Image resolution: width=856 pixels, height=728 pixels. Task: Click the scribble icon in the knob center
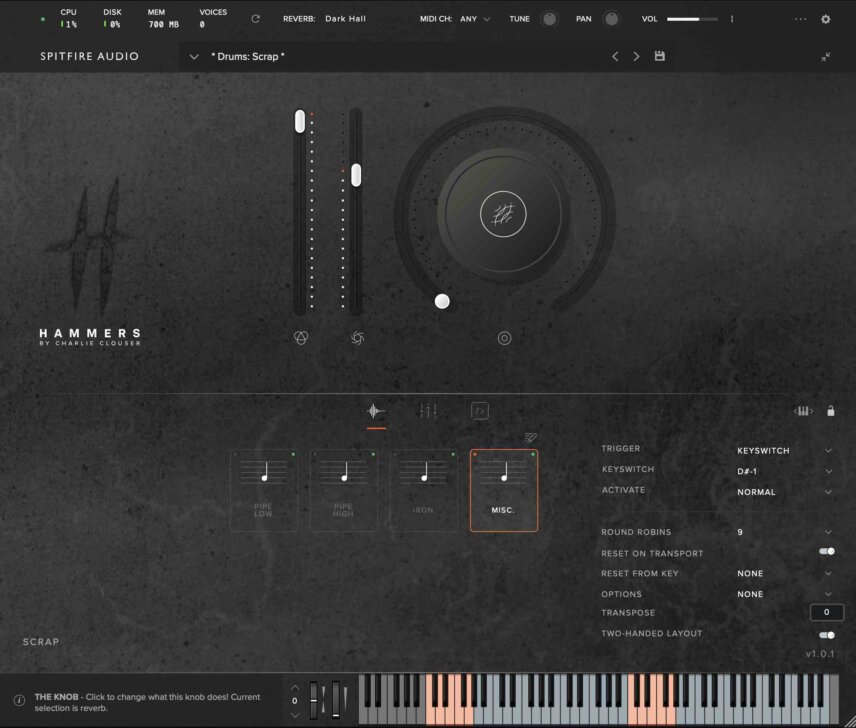coord(503,214)
